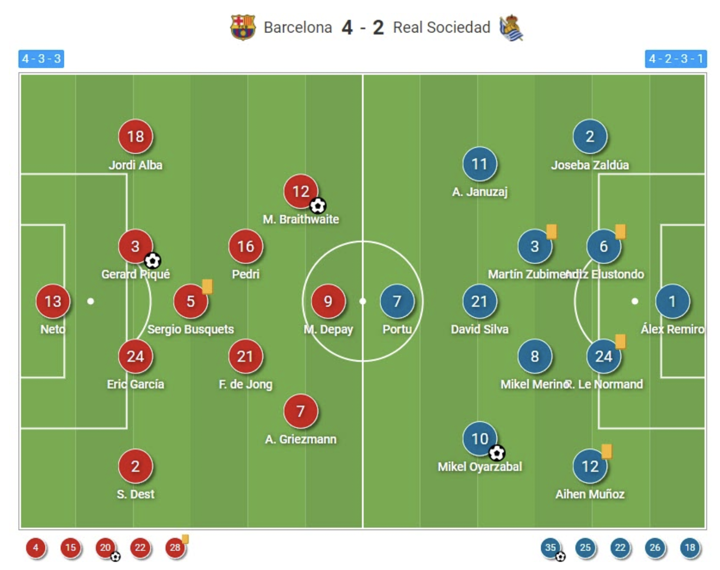Image resolution: width=720 pixels, height=570 pixels.
Task: Select Barcelona's 4-3-3 formation badge
Action: coord(41,59)
